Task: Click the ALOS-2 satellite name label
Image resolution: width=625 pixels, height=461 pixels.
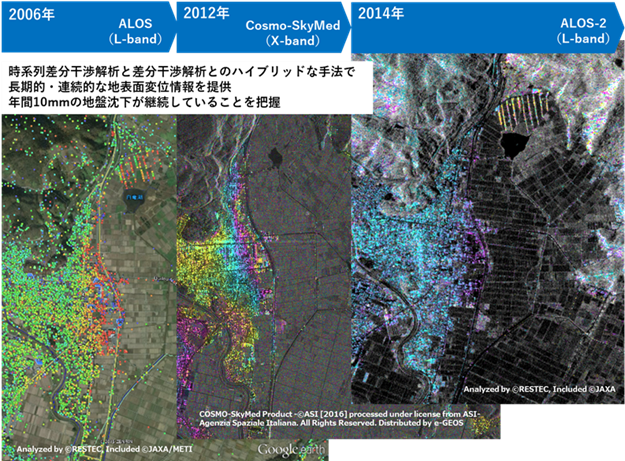Action: coord(583,23)
